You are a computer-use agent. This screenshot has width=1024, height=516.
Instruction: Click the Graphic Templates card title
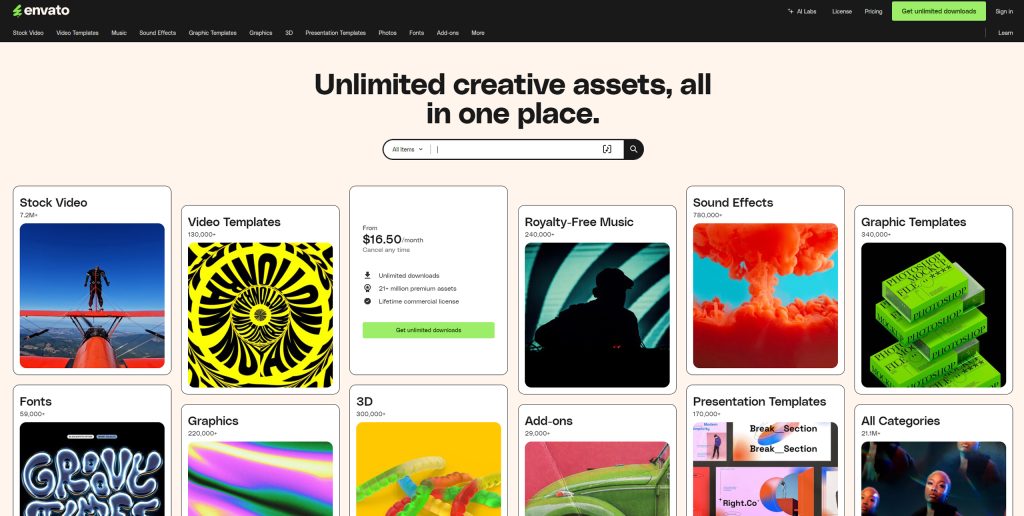[914, 223]
